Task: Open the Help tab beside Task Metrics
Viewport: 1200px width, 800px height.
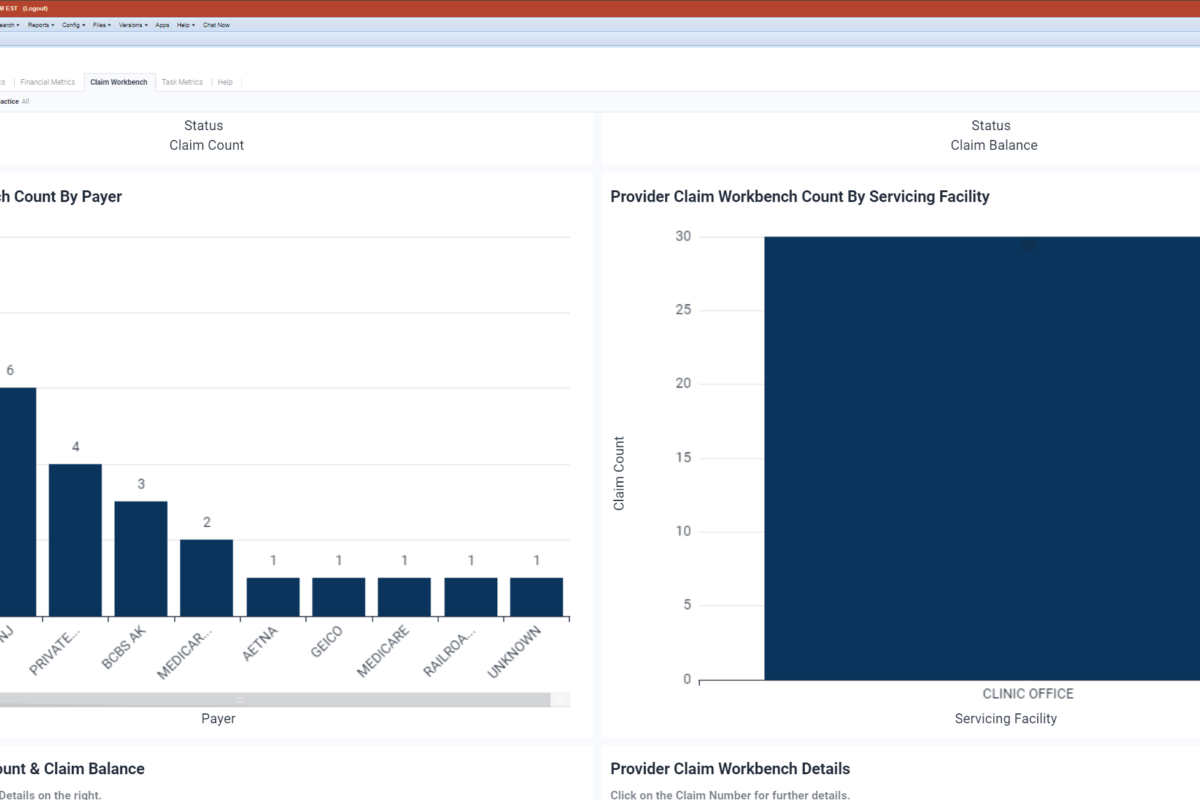Action: (x=225, y=82)
